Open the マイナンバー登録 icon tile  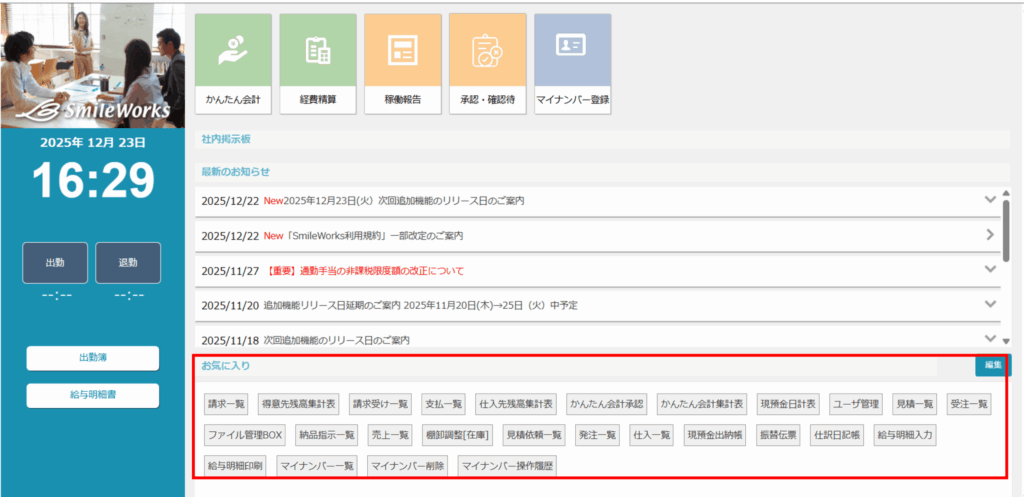[x=573, y=63]
